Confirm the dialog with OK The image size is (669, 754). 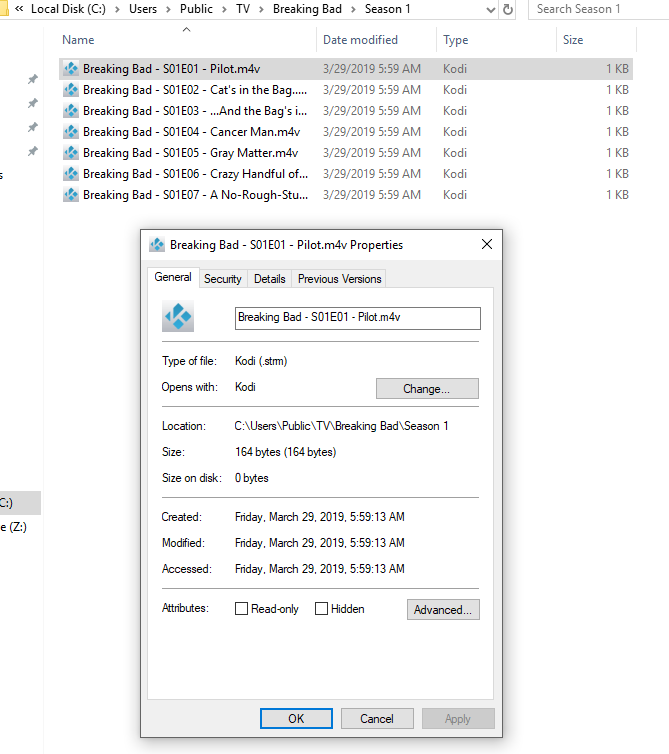pyautogui.click(x=296, y=718)
